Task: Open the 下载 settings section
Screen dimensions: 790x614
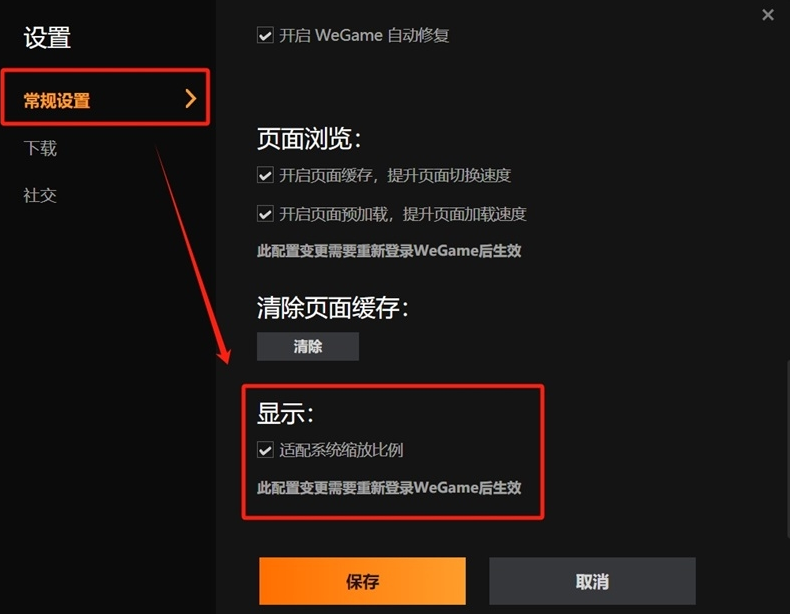Action: [x=40, y=148]
